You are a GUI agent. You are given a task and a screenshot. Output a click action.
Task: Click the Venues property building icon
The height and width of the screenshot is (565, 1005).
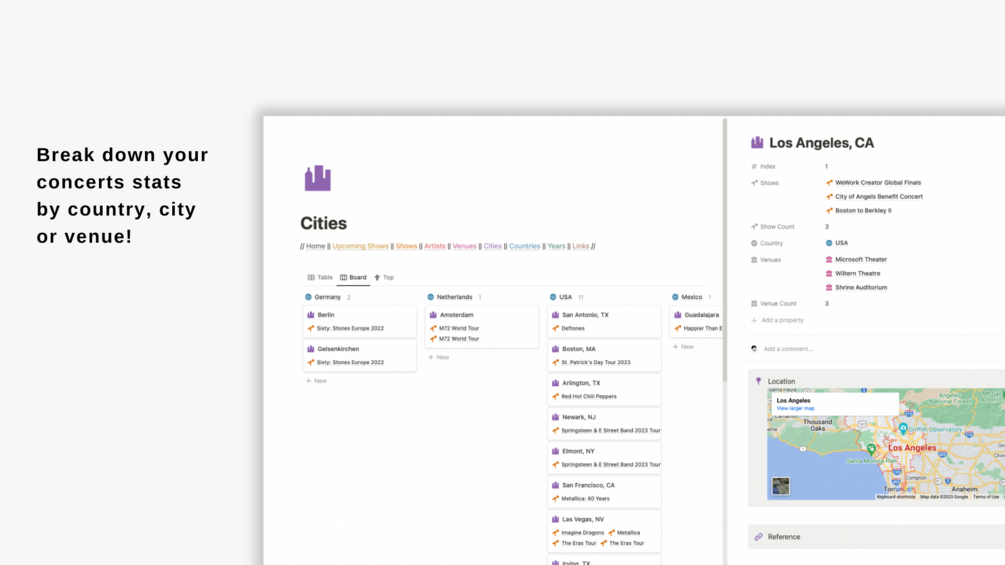[x=754, y=260]
